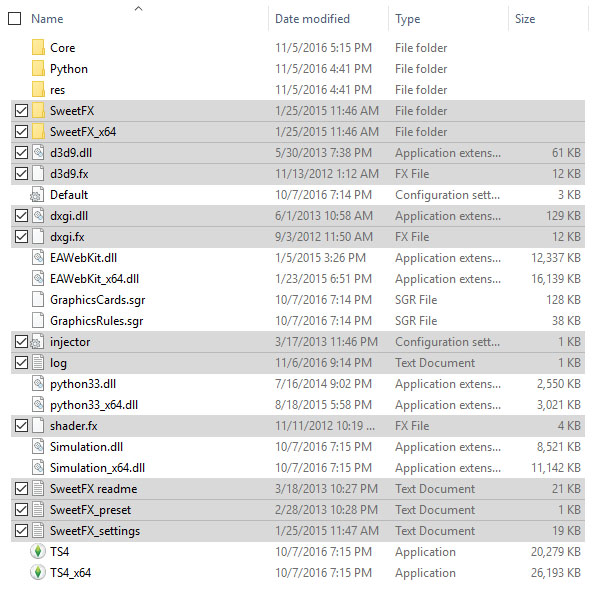Viewport: 607px width, 597px height.
Task: Select the SweetFX_settings file name
Action: pyautogui.click(x=95, y=531)
